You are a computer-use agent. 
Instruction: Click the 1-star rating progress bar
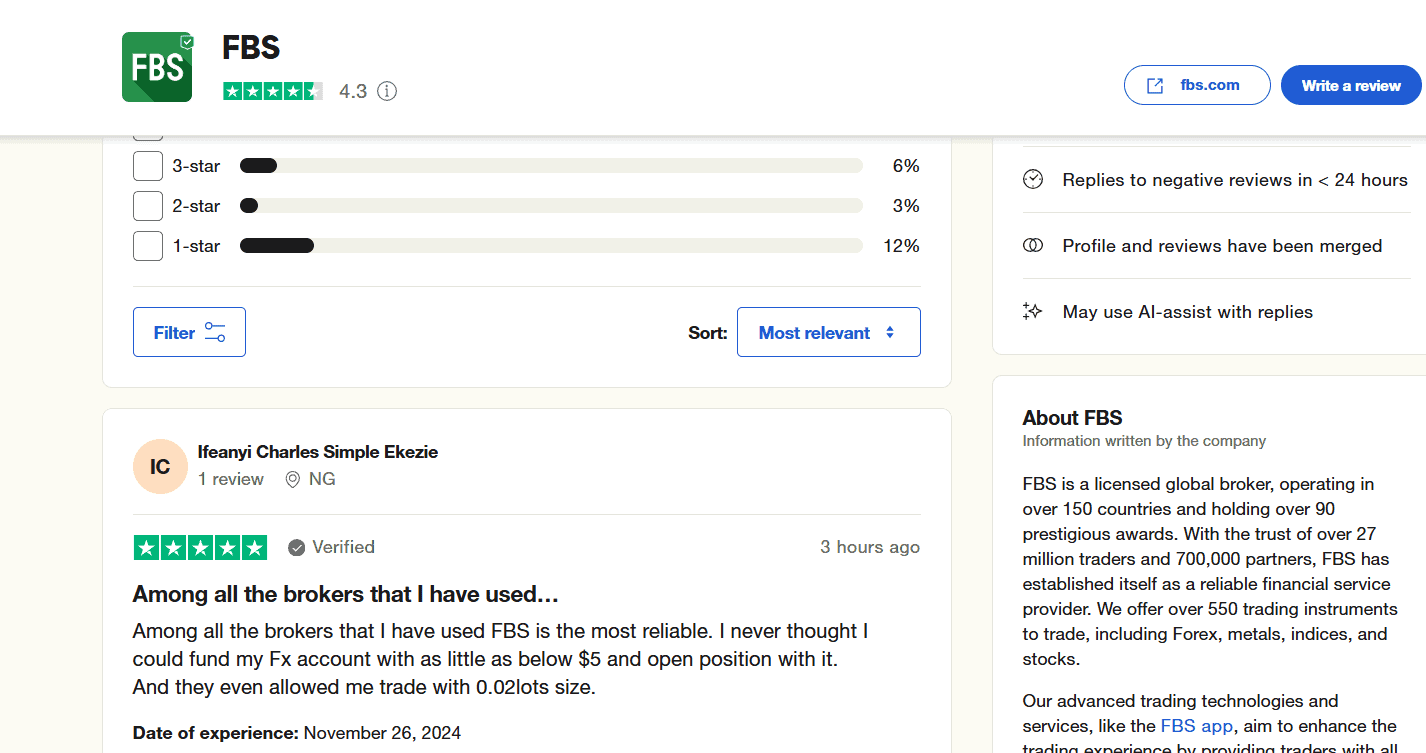coord(550,245)
